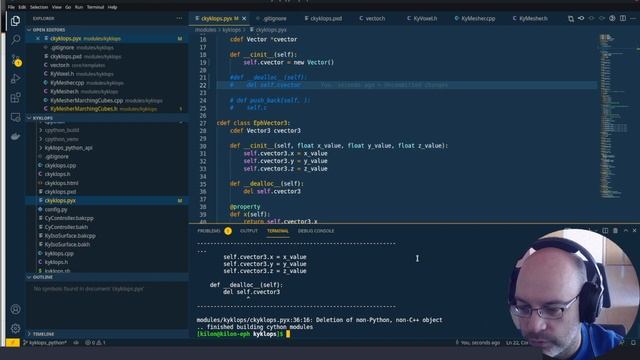This screenshot has height=360, width=640.
Task: Kill terminal with the trash icon
Action: (615, 231)
